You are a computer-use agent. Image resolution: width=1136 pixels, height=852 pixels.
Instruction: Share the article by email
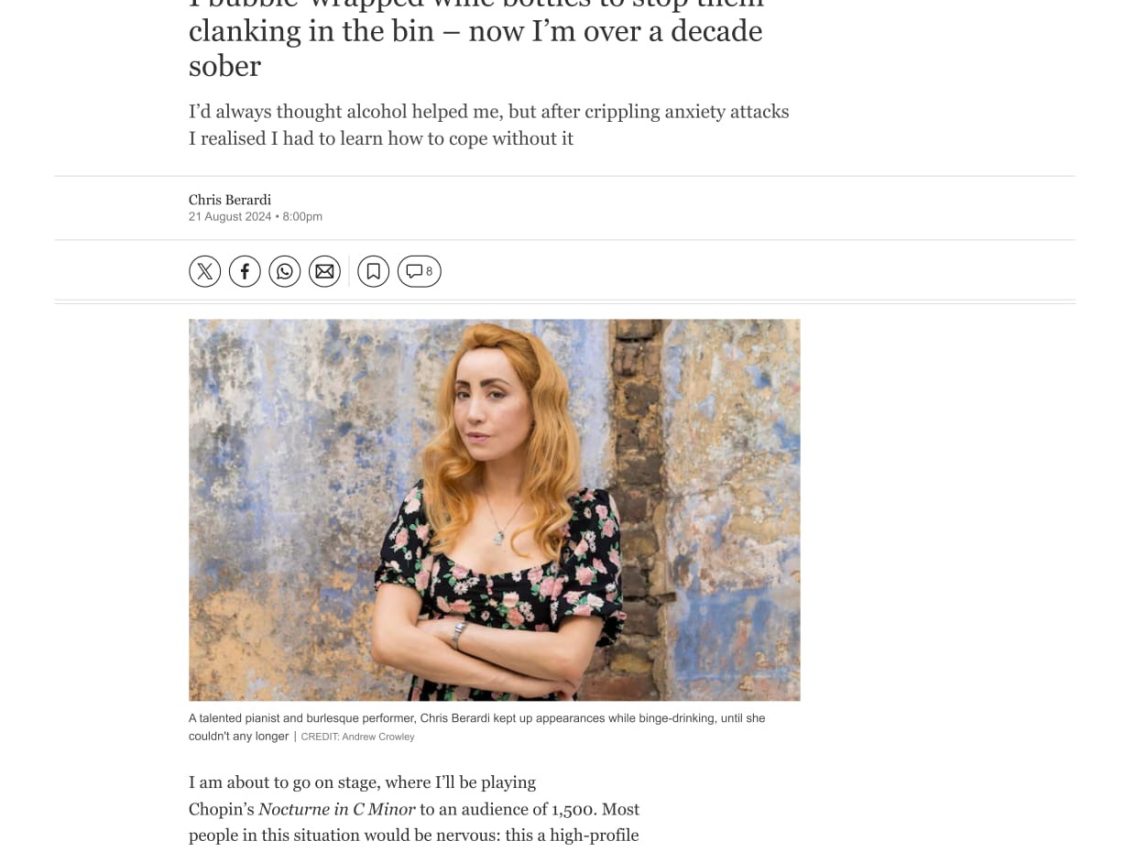pos(325,271)
